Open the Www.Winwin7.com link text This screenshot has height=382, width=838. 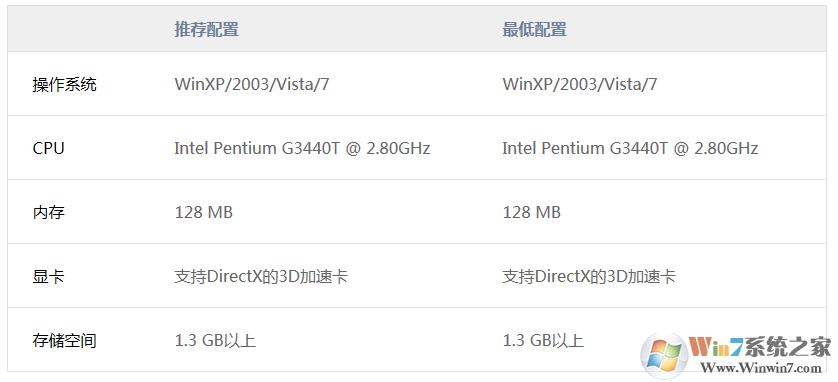pos(761,368)
